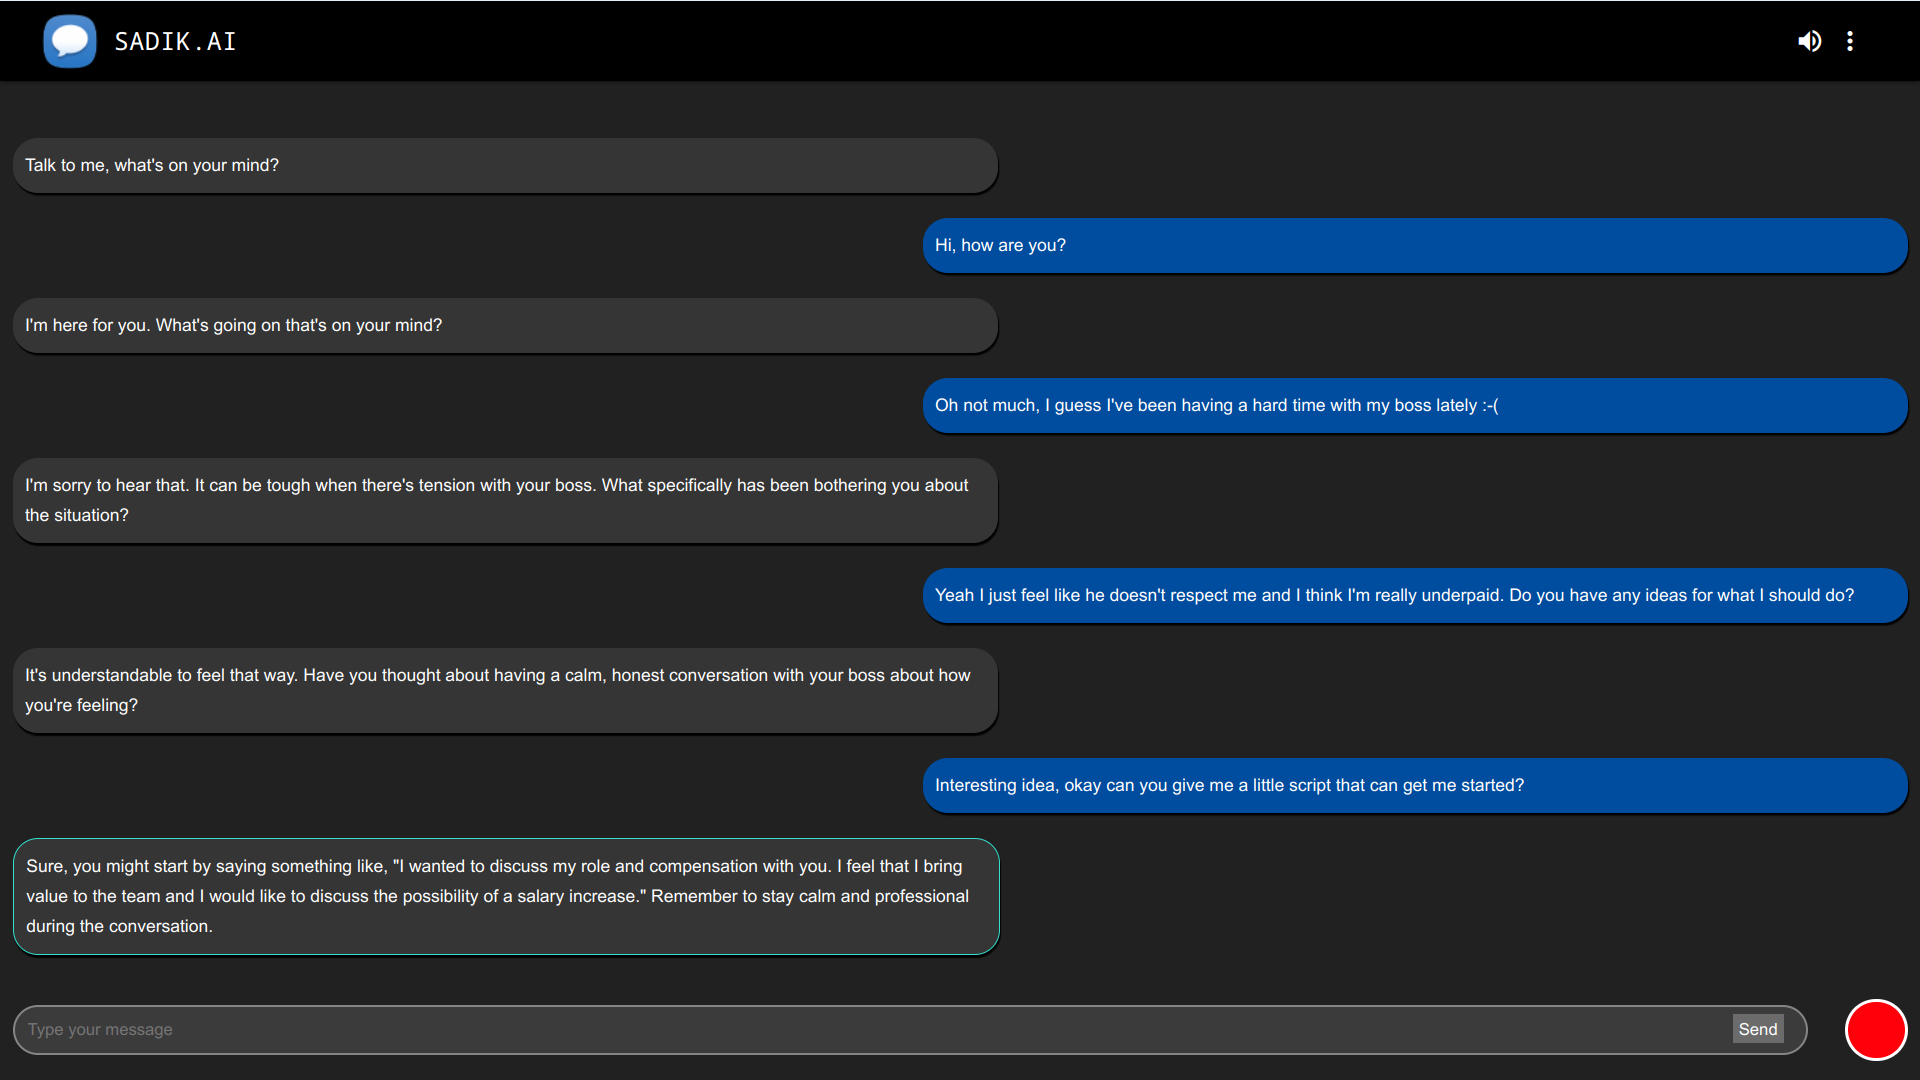Click the SADIK.AI title text
The image size is (1920, 1080).
coord(175,41)
